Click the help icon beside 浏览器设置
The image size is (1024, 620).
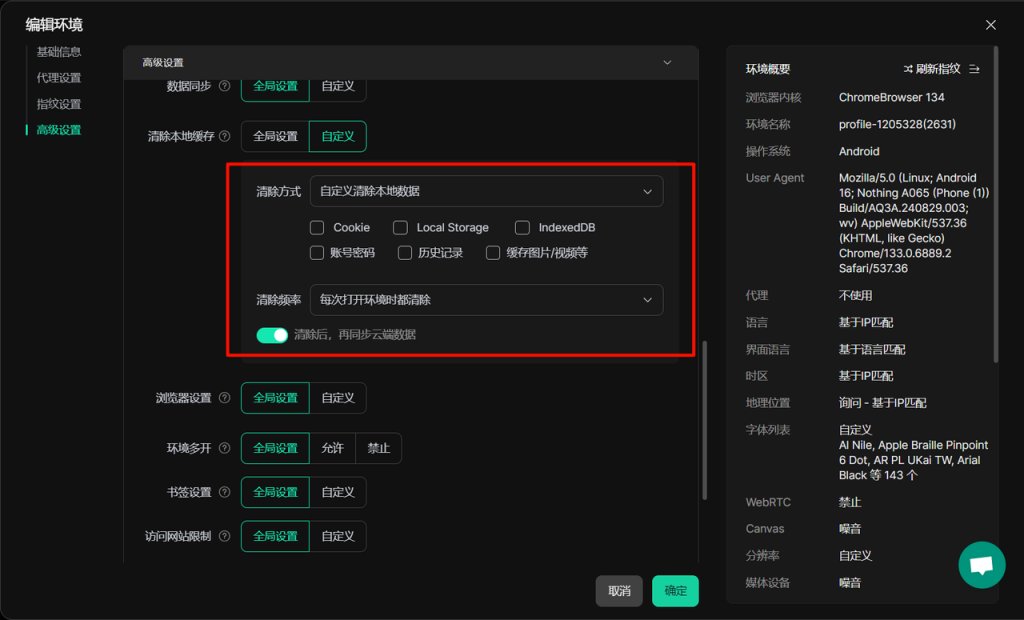tap(224, 398)
